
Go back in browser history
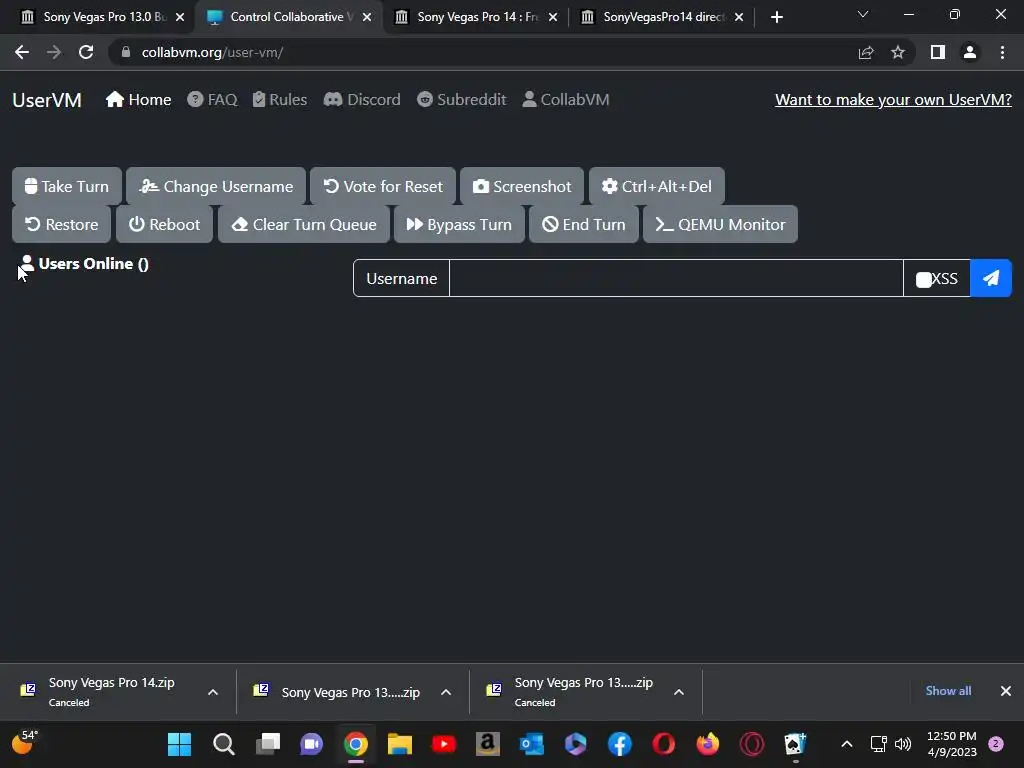(22, 52)
